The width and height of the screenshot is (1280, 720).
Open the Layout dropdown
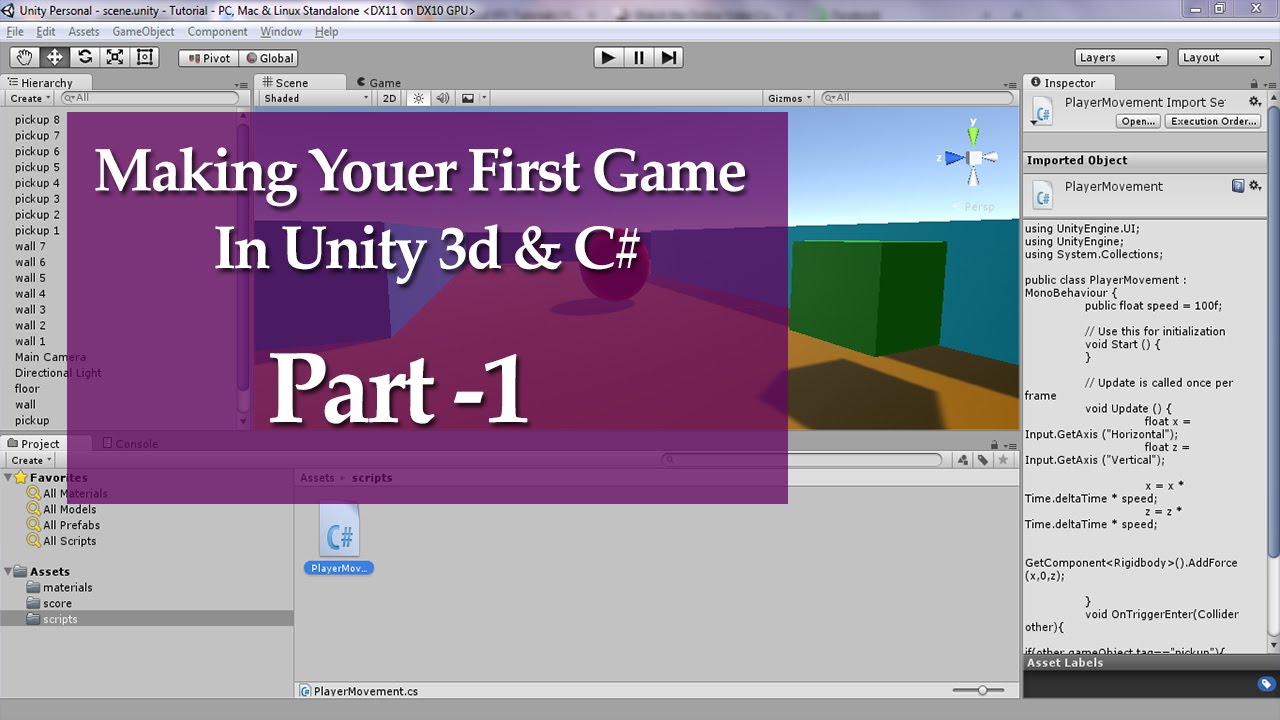[x=1224, y=57]
